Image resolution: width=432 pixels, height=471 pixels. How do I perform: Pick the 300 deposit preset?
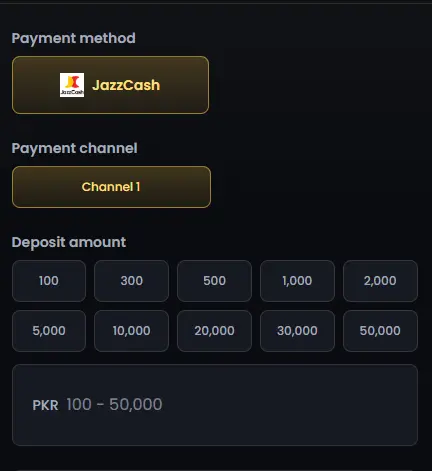click(x=131, y=281)
